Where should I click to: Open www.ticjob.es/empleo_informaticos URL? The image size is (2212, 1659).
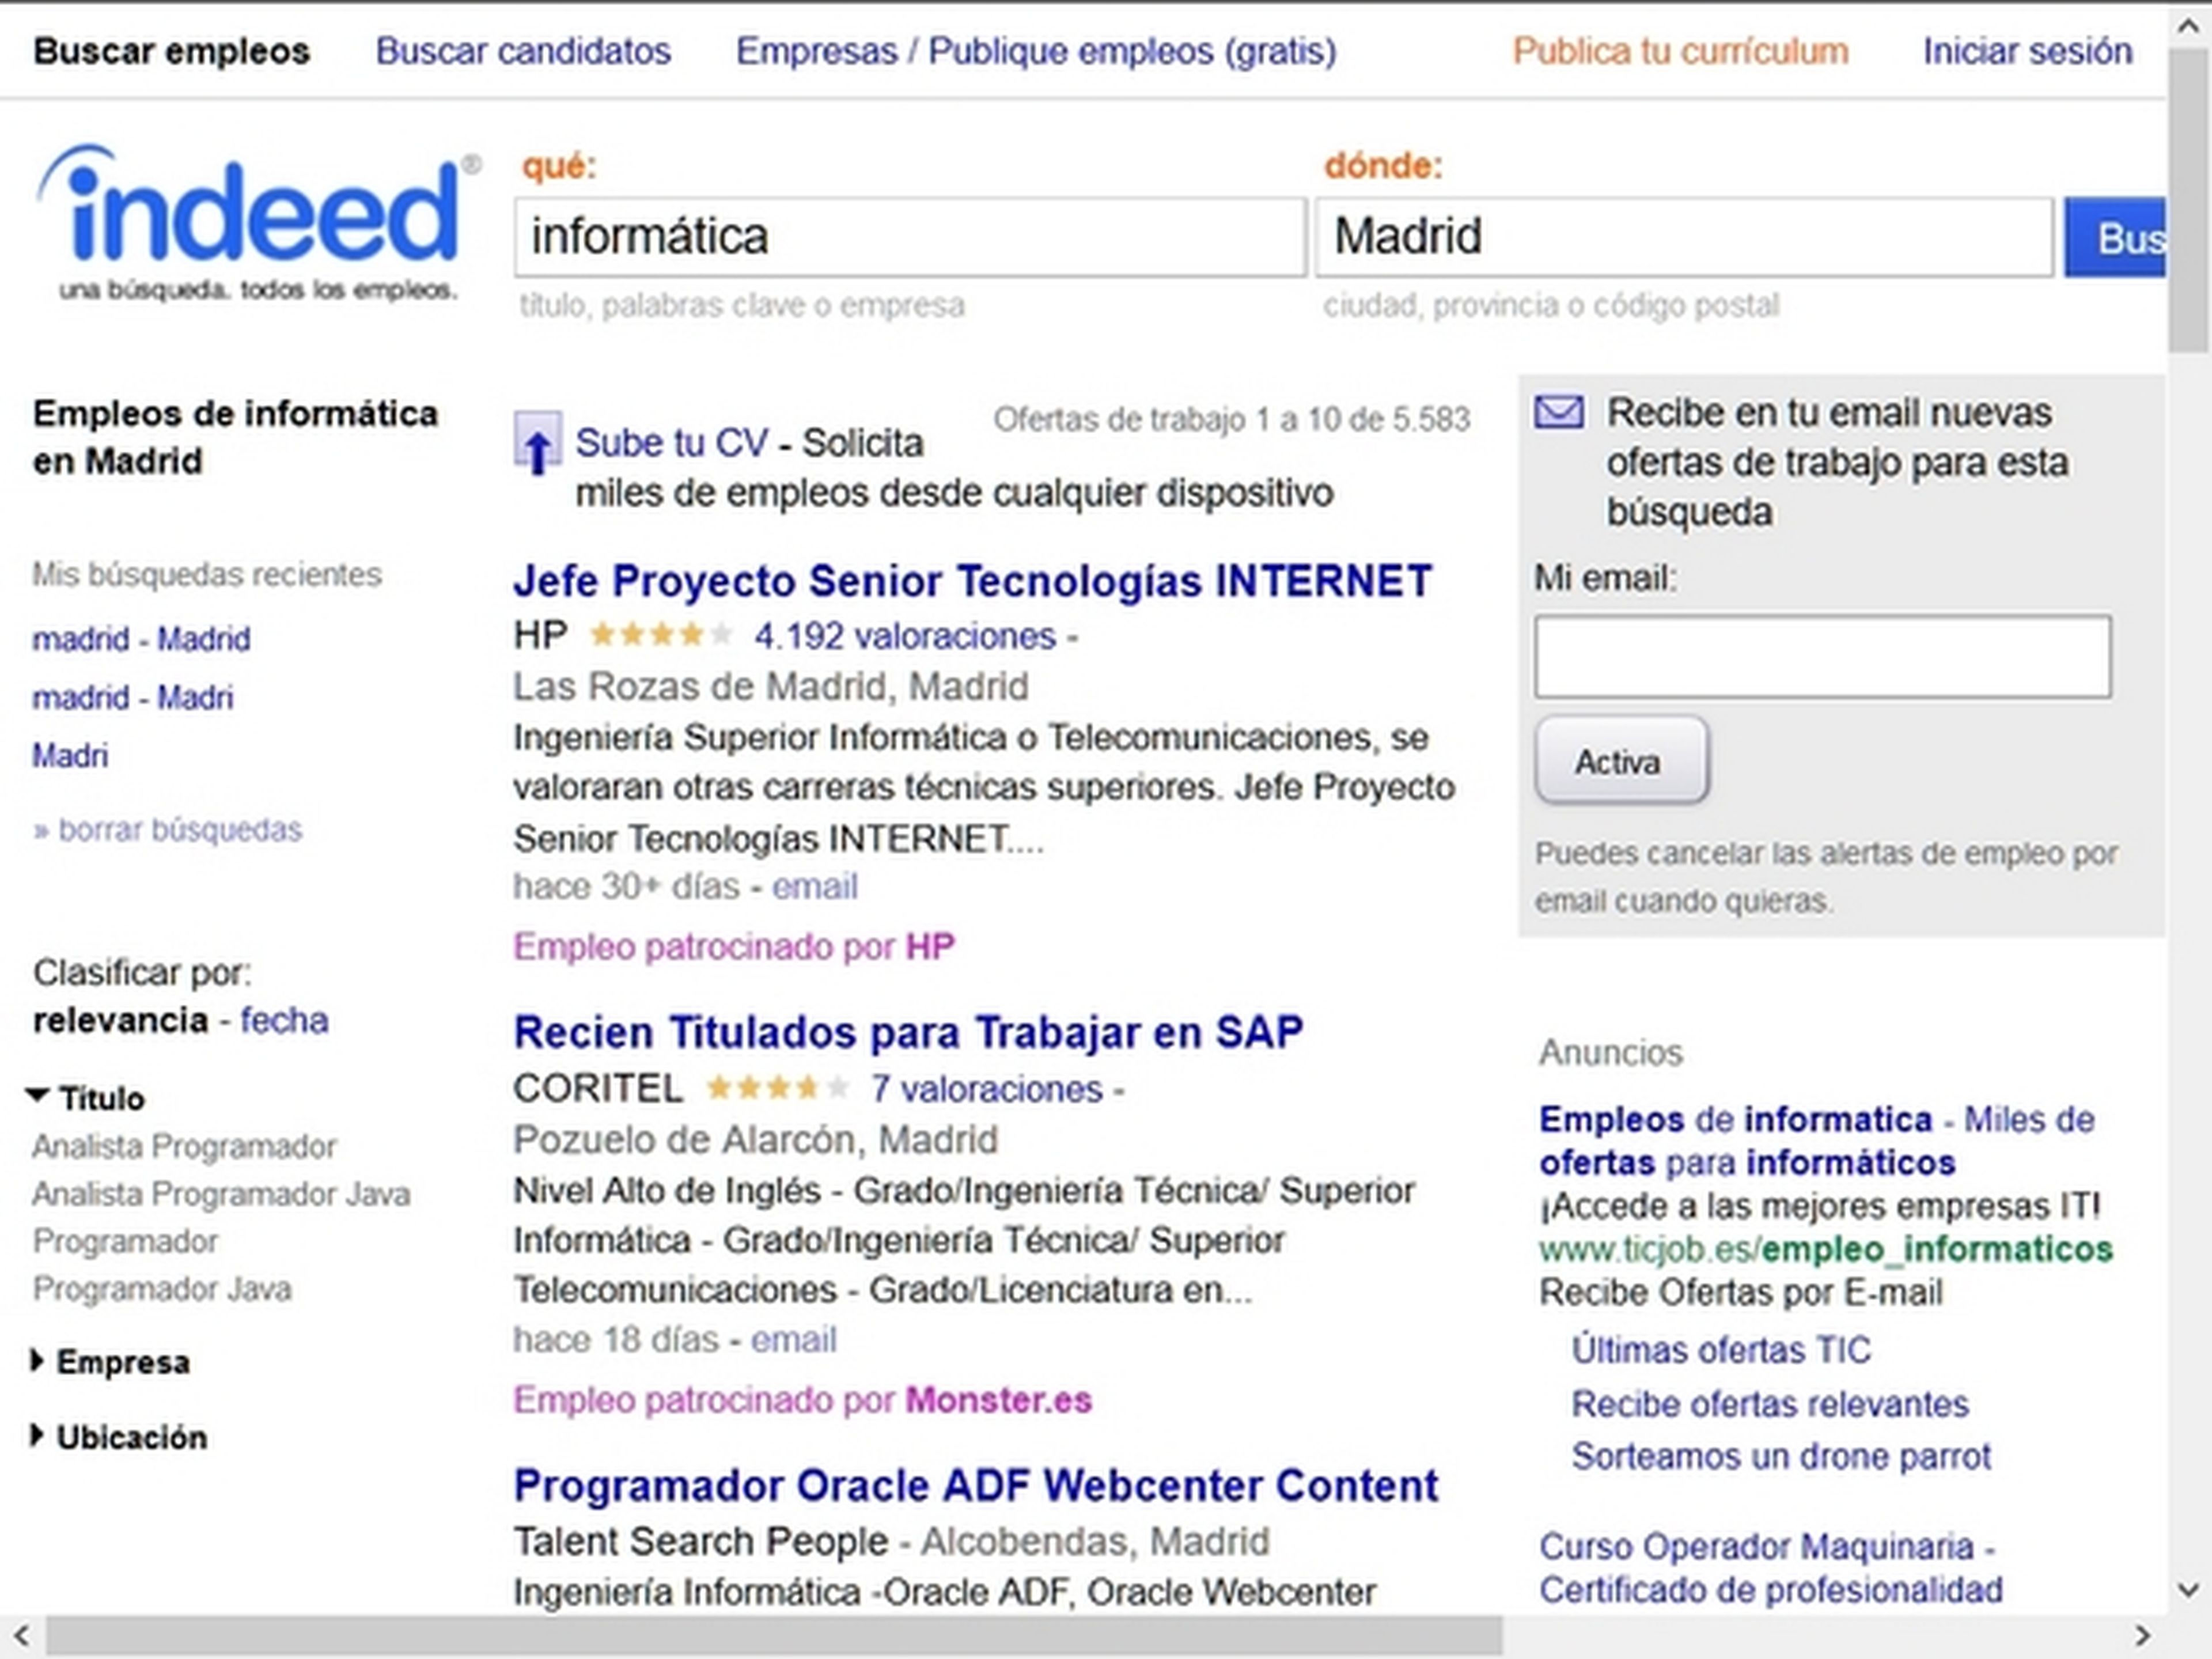point(1825,1249)
